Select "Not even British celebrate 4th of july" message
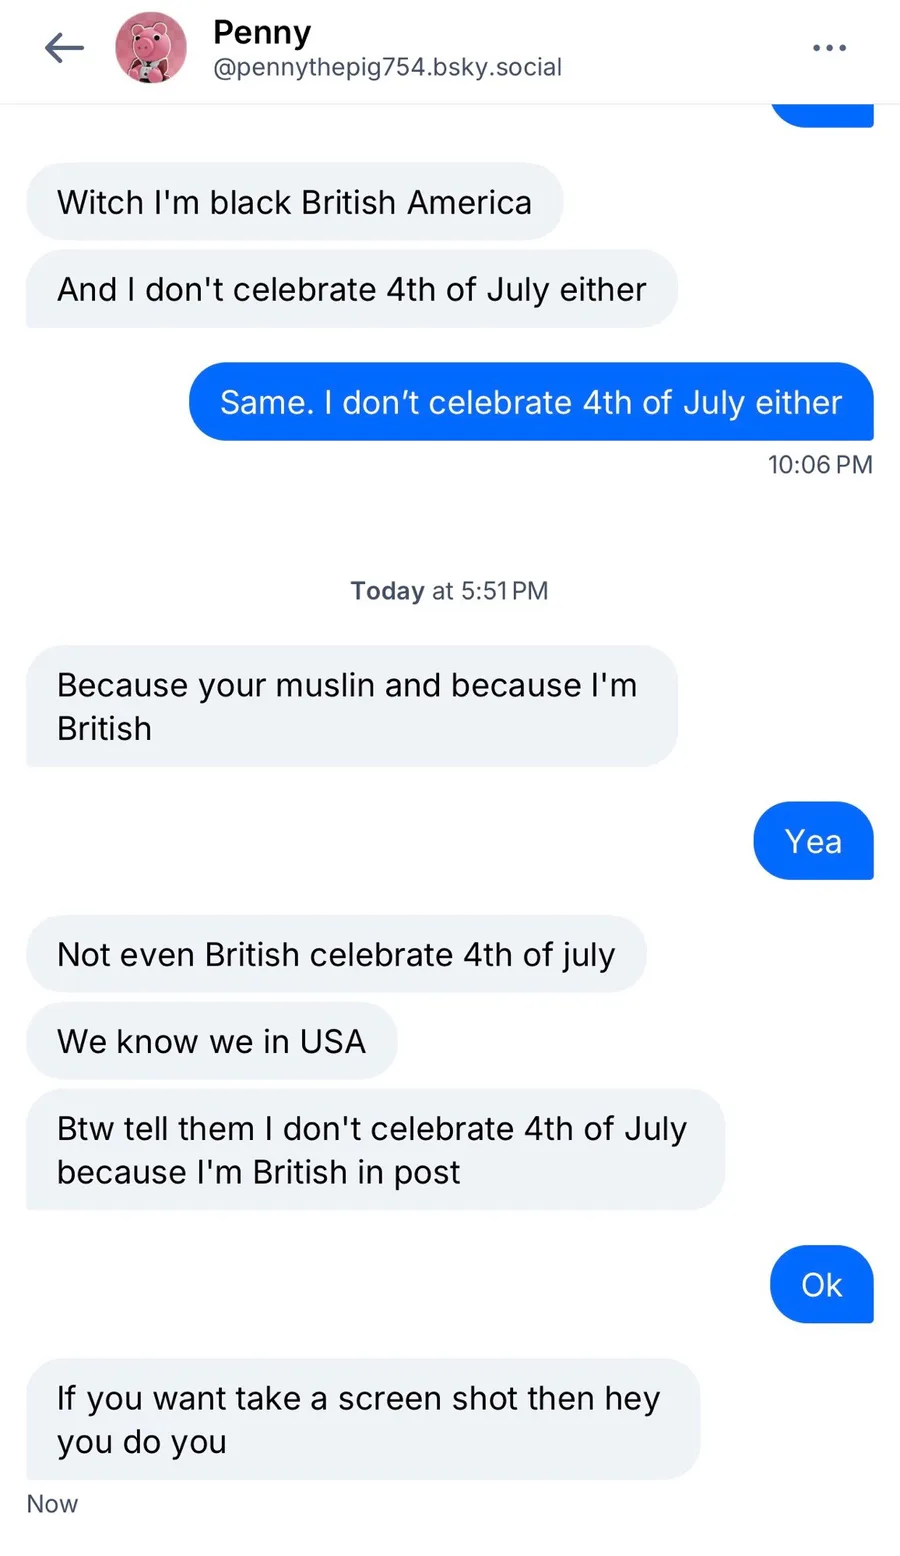This screenshot has height=1556, width=900. [336, 954]
